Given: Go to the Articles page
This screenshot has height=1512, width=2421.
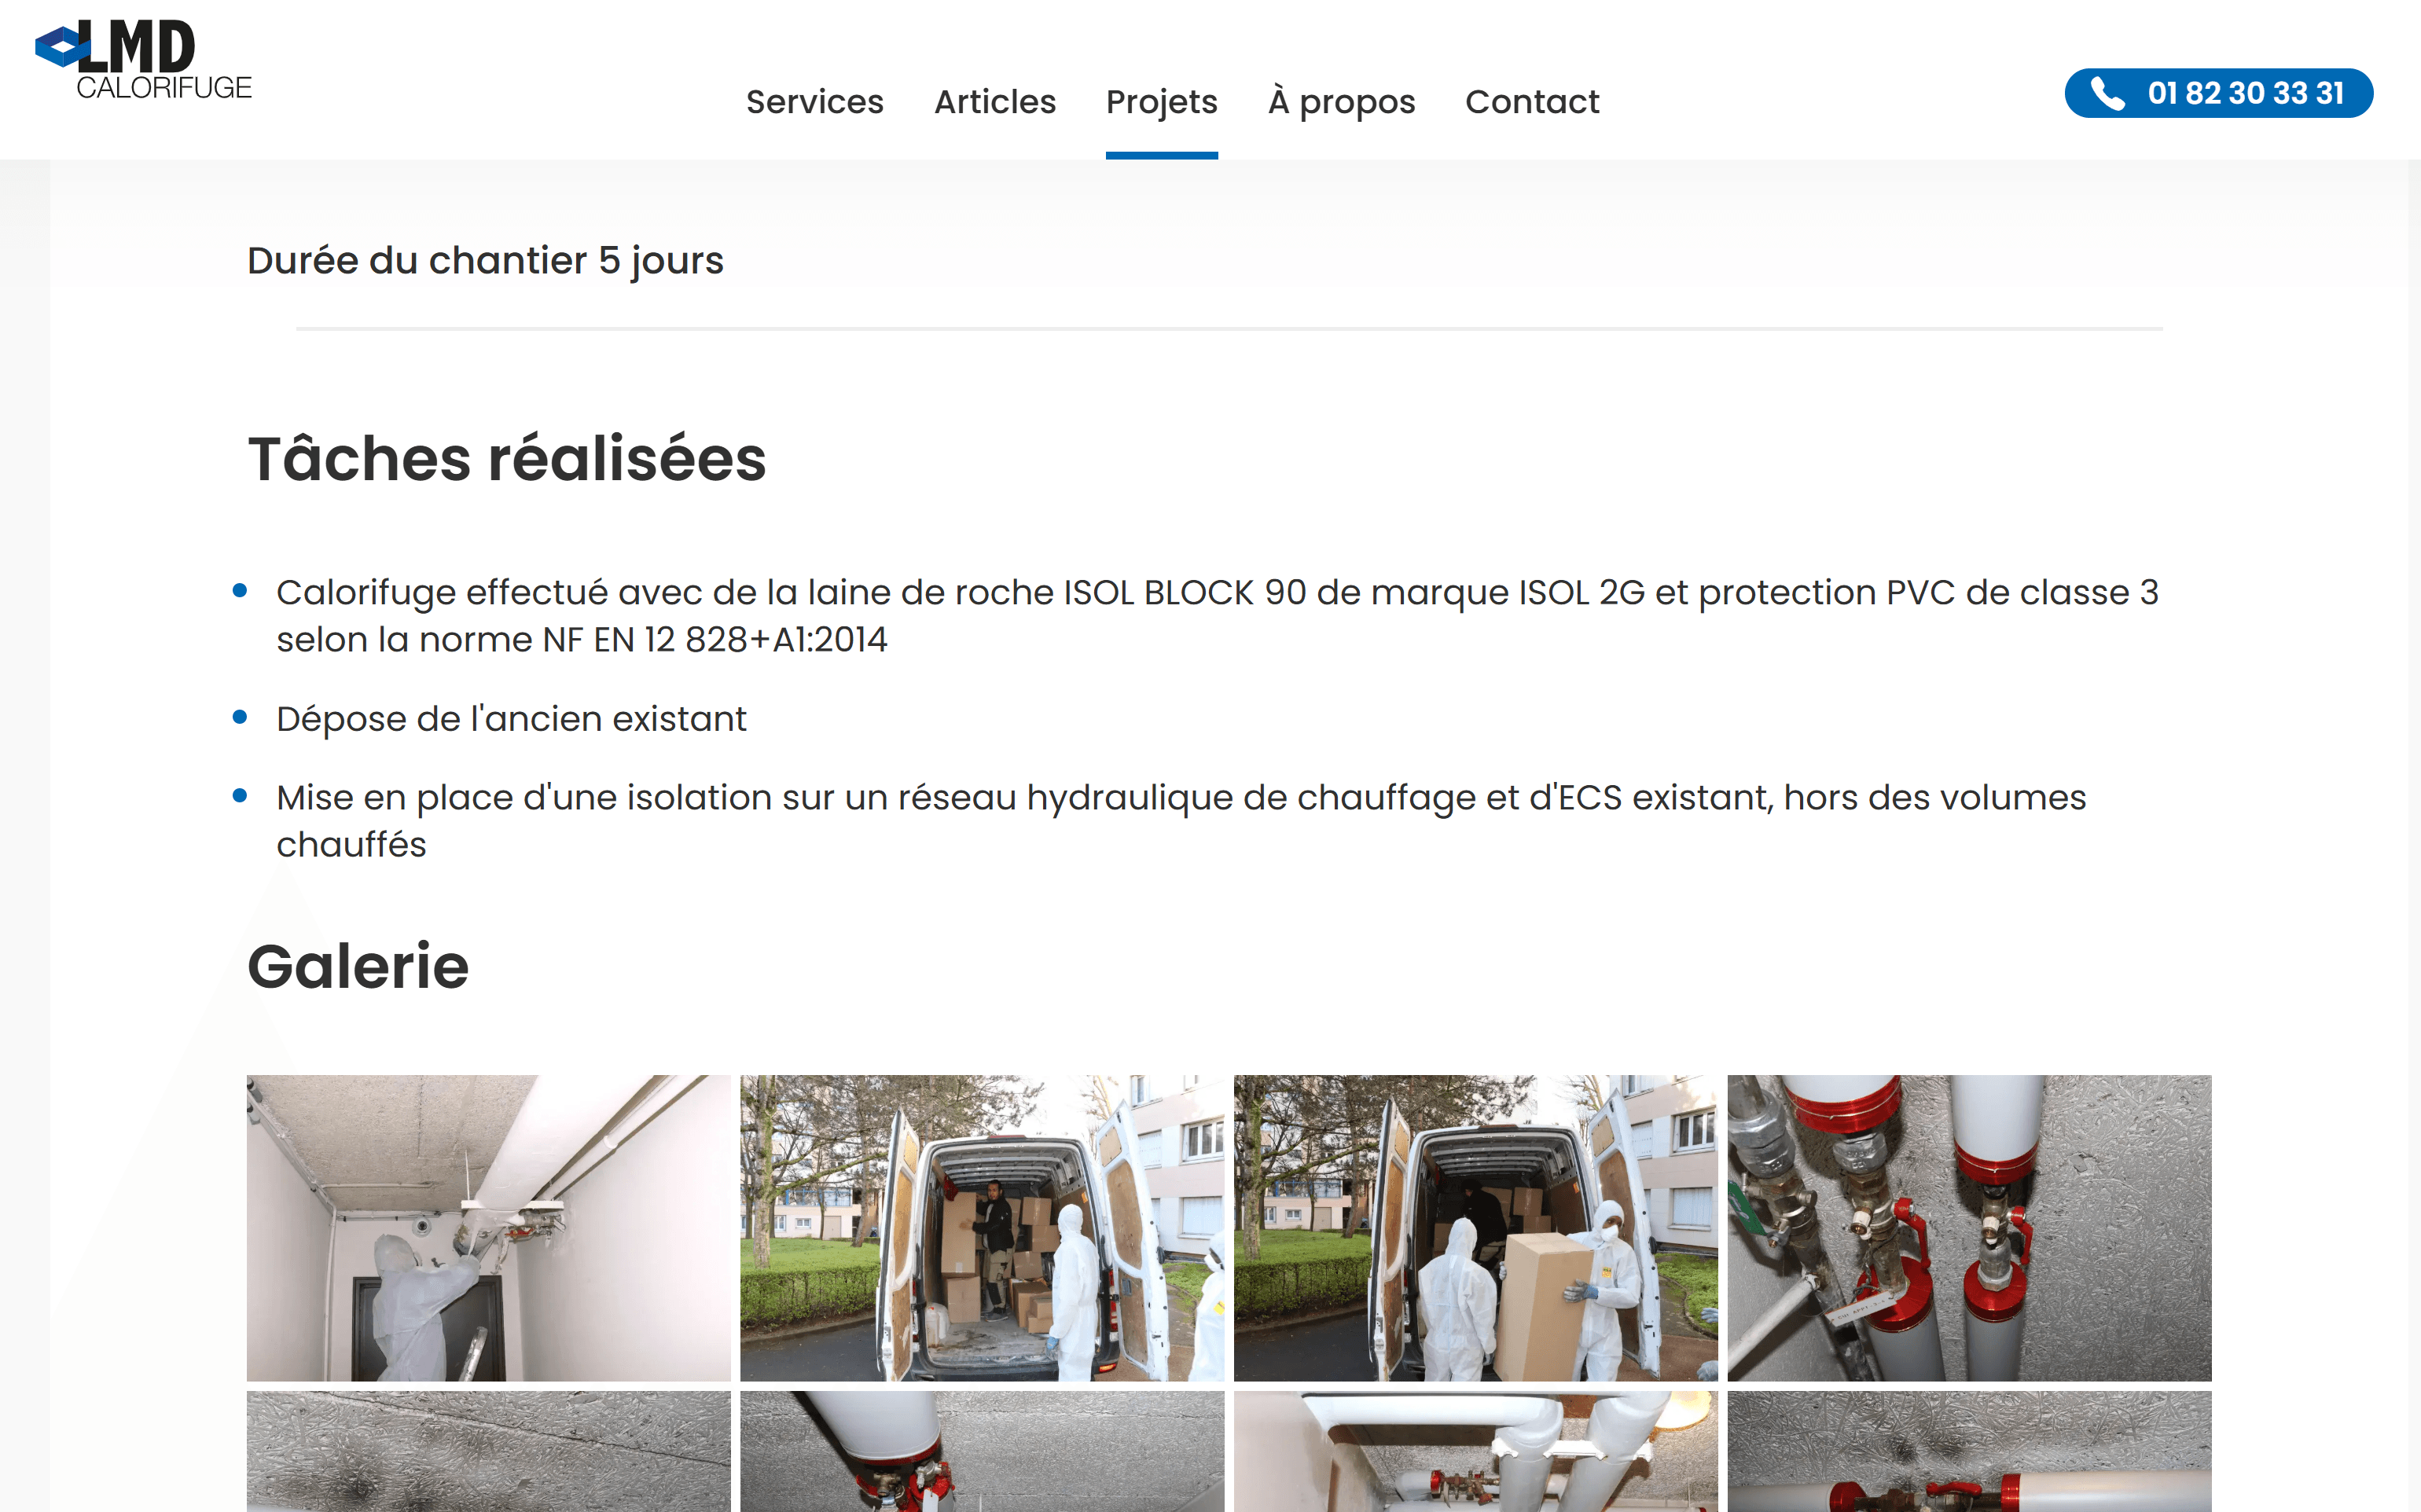Looking at the screenshot, I should (x=995, y=102).
